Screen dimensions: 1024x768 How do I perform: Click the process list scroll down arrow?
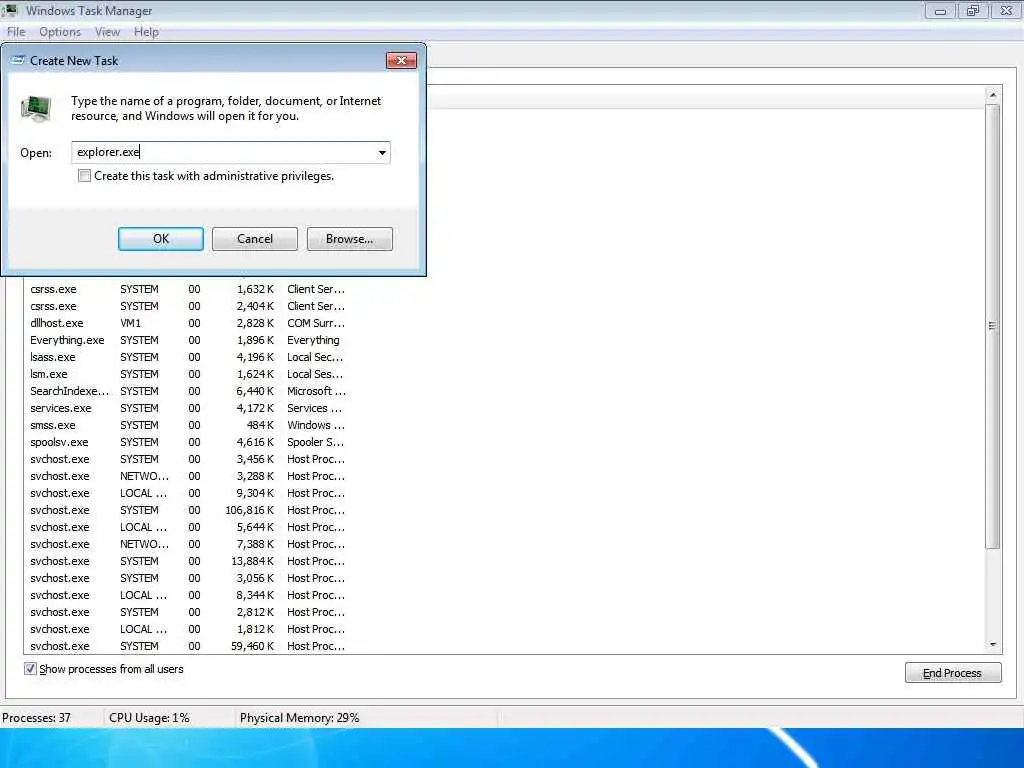click(993, 645)
